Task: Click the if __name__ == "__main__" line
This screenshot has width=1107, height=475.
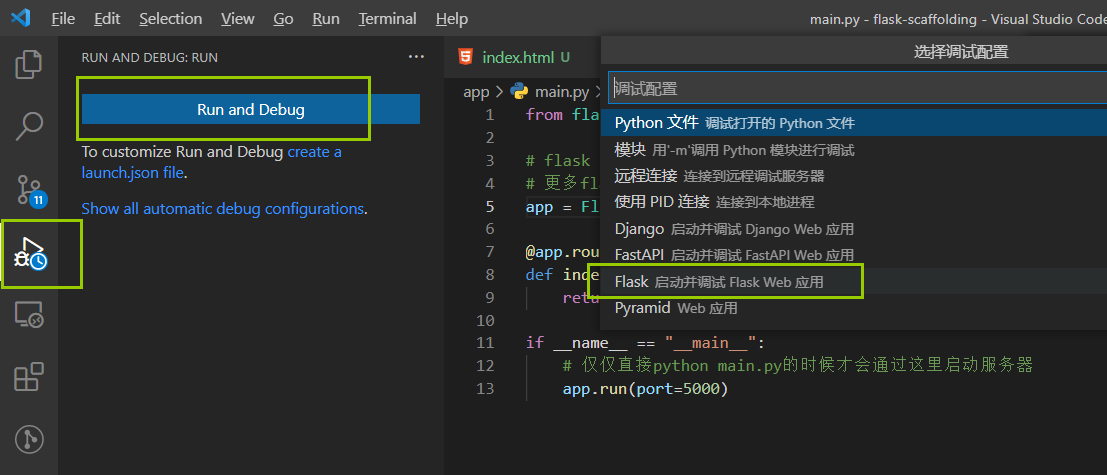Action: [x=645, y=344]
